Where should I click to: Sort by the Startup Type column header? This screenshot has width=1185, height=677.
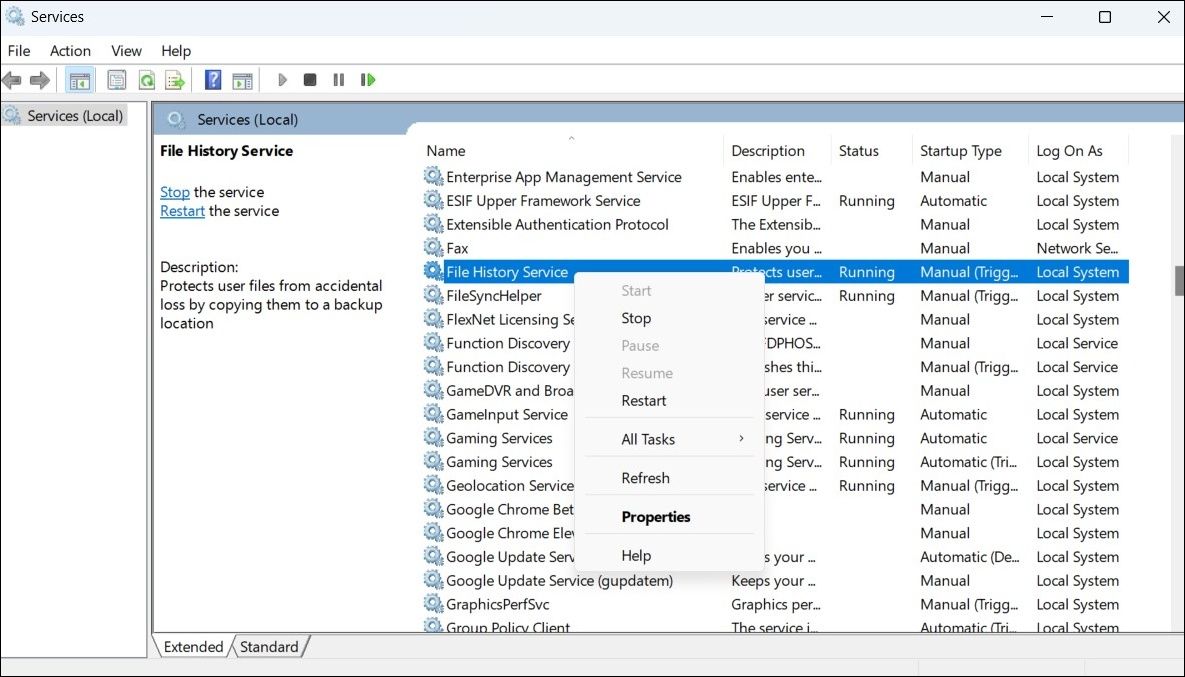970,150
